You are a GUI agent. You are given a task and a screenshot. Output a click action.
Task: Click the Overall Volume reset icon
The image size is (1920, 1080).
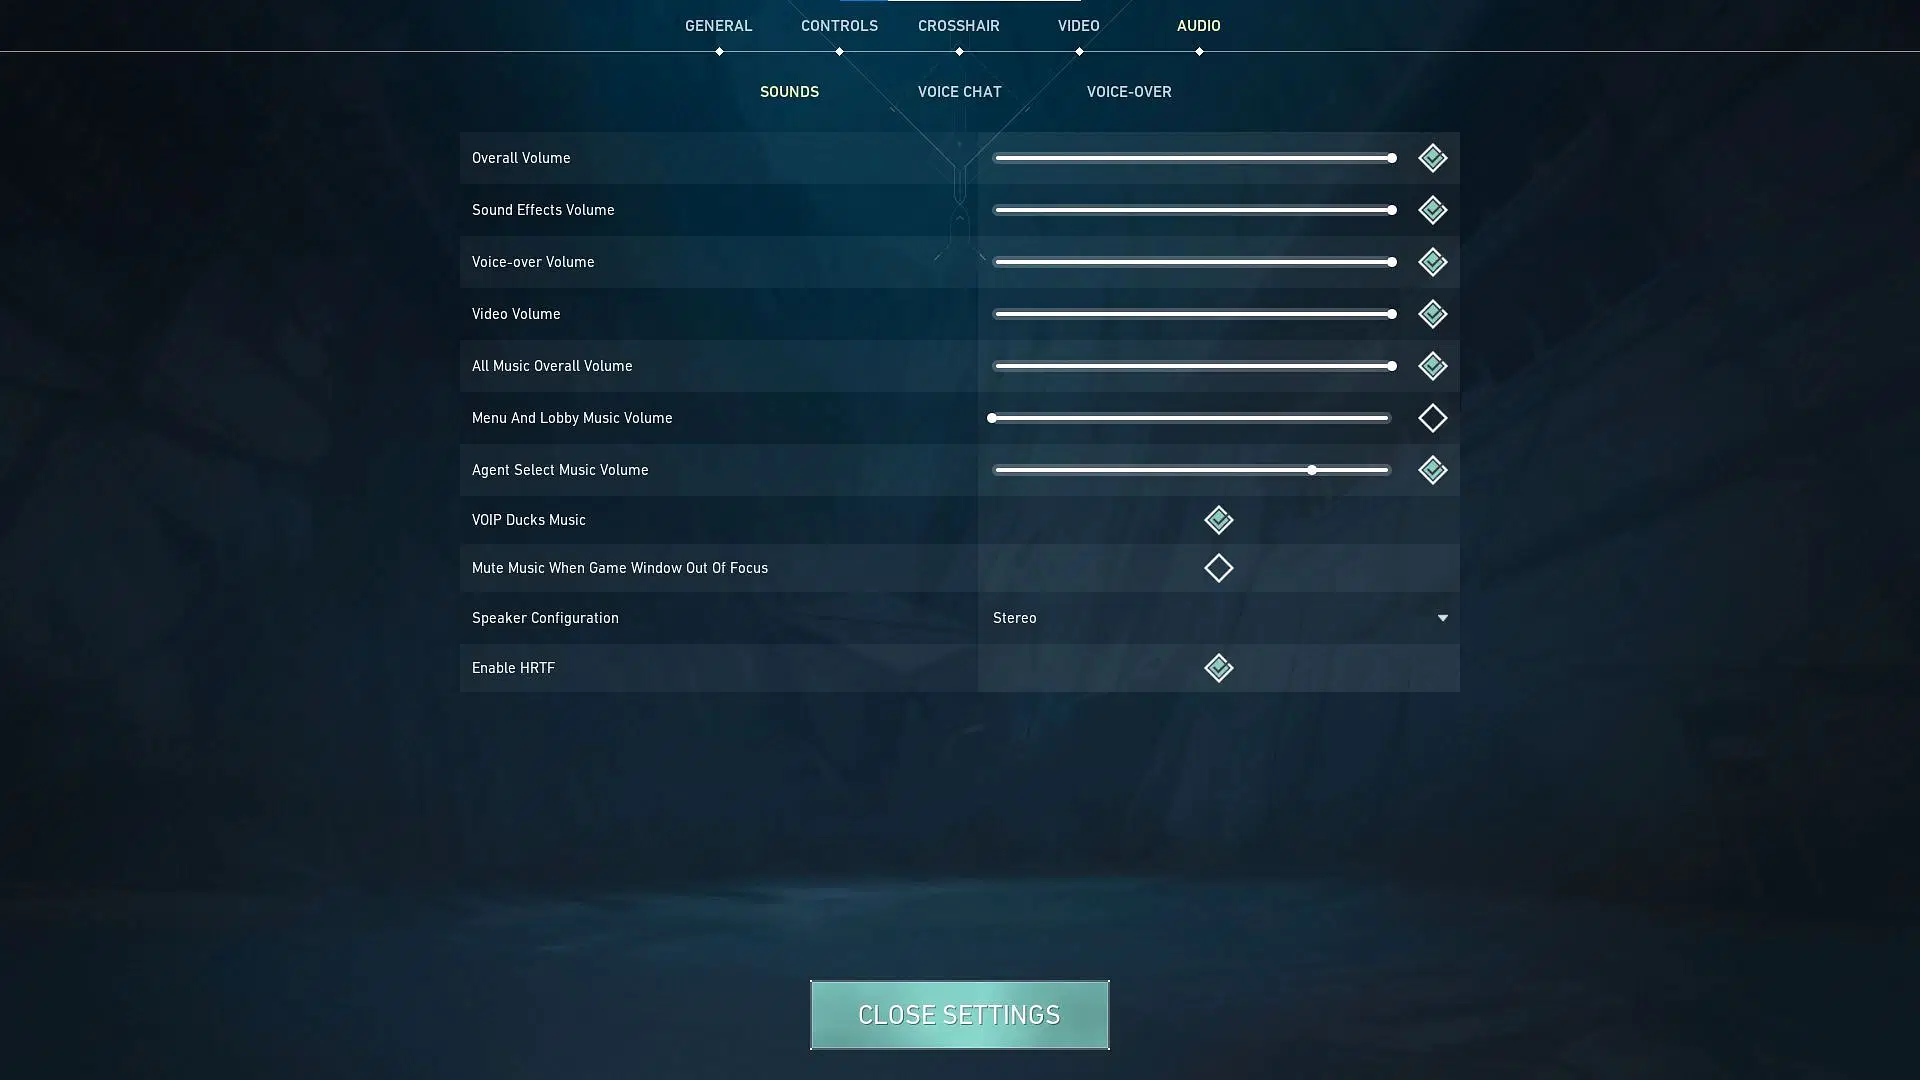tap(1431, 157)
